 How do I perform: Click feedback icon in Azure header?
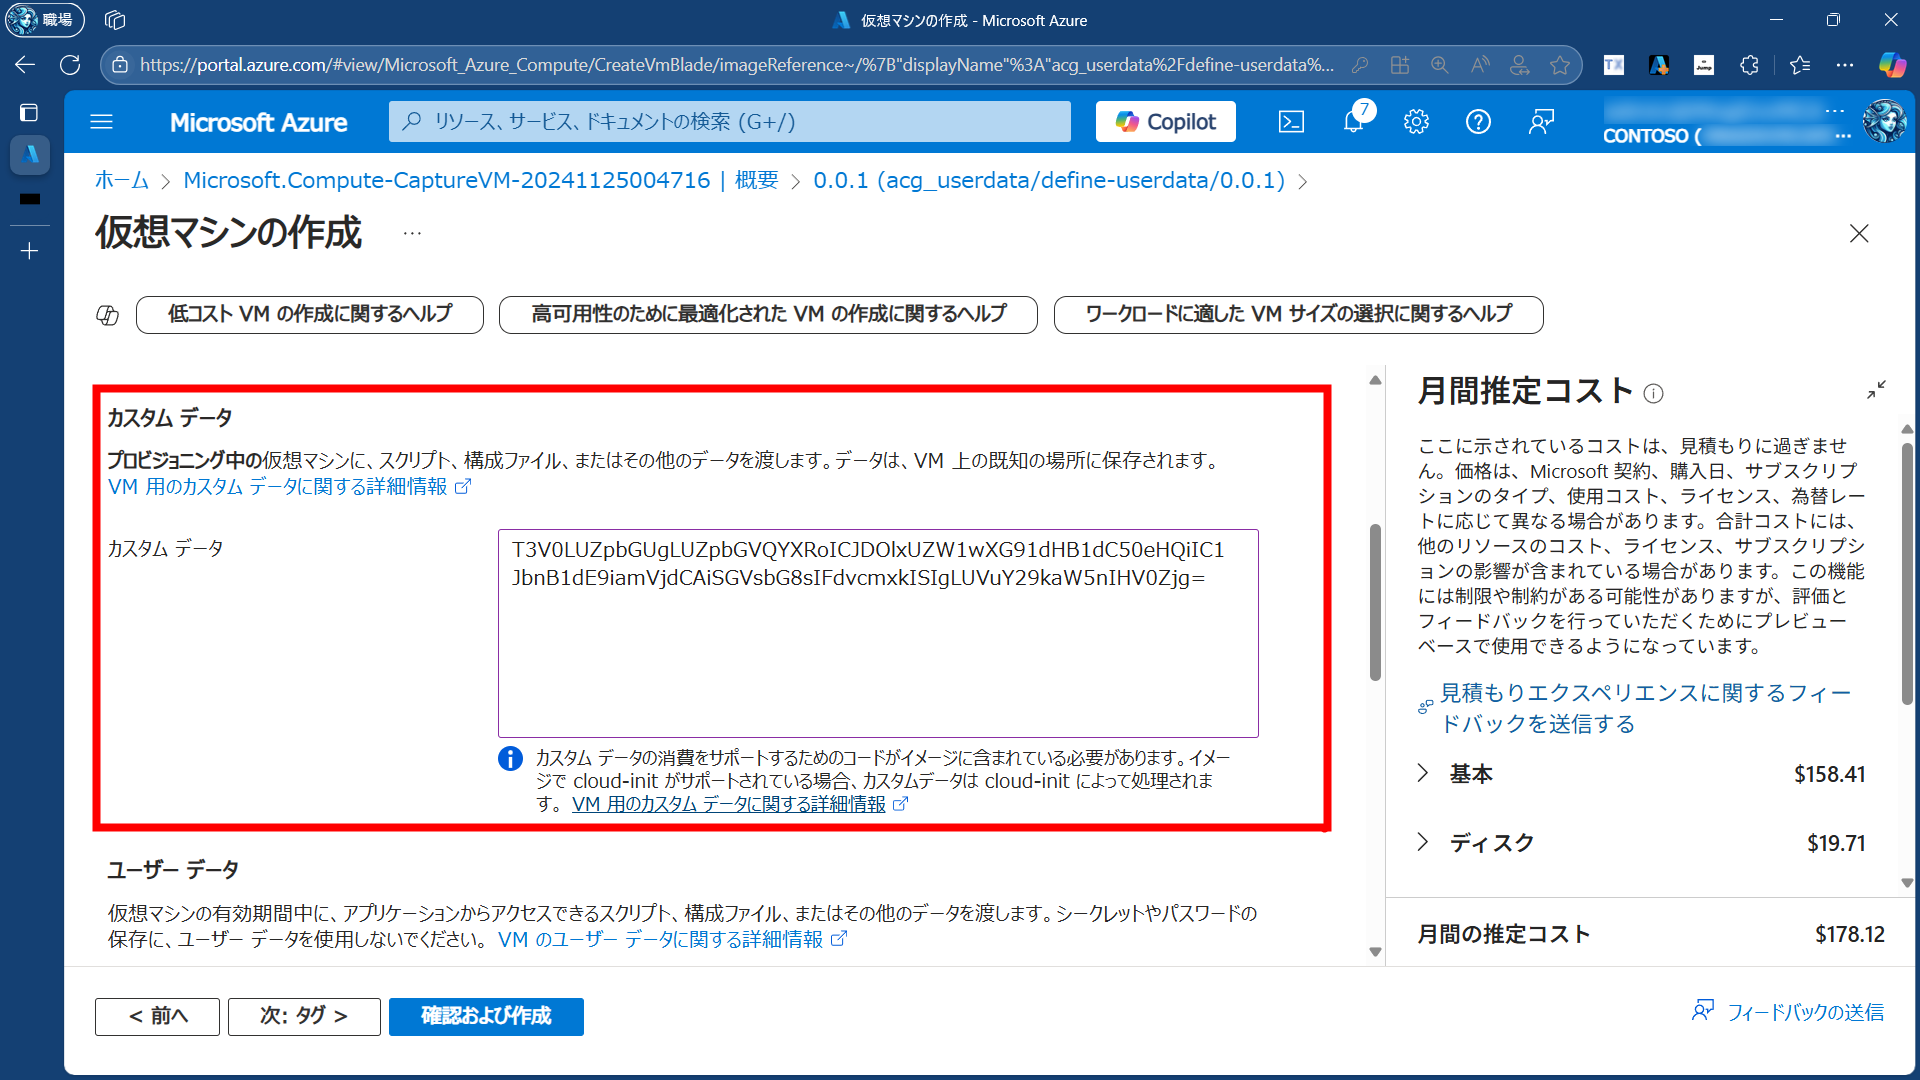(x=1541, y=122)
